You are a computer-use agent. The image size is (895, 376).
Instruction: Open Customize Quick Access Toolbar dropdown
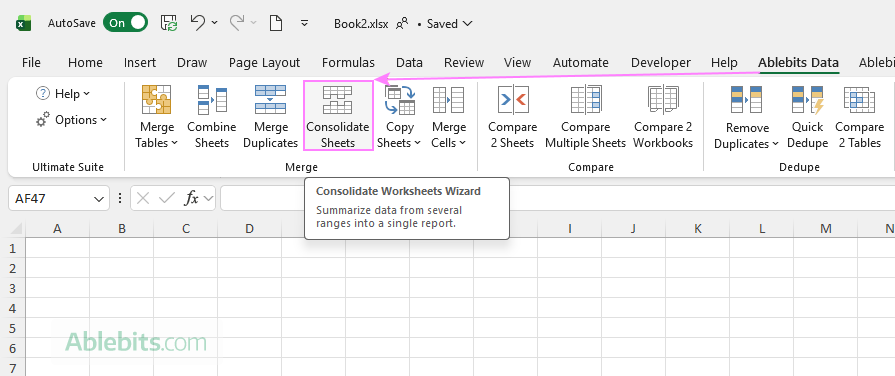coord(305,23)
